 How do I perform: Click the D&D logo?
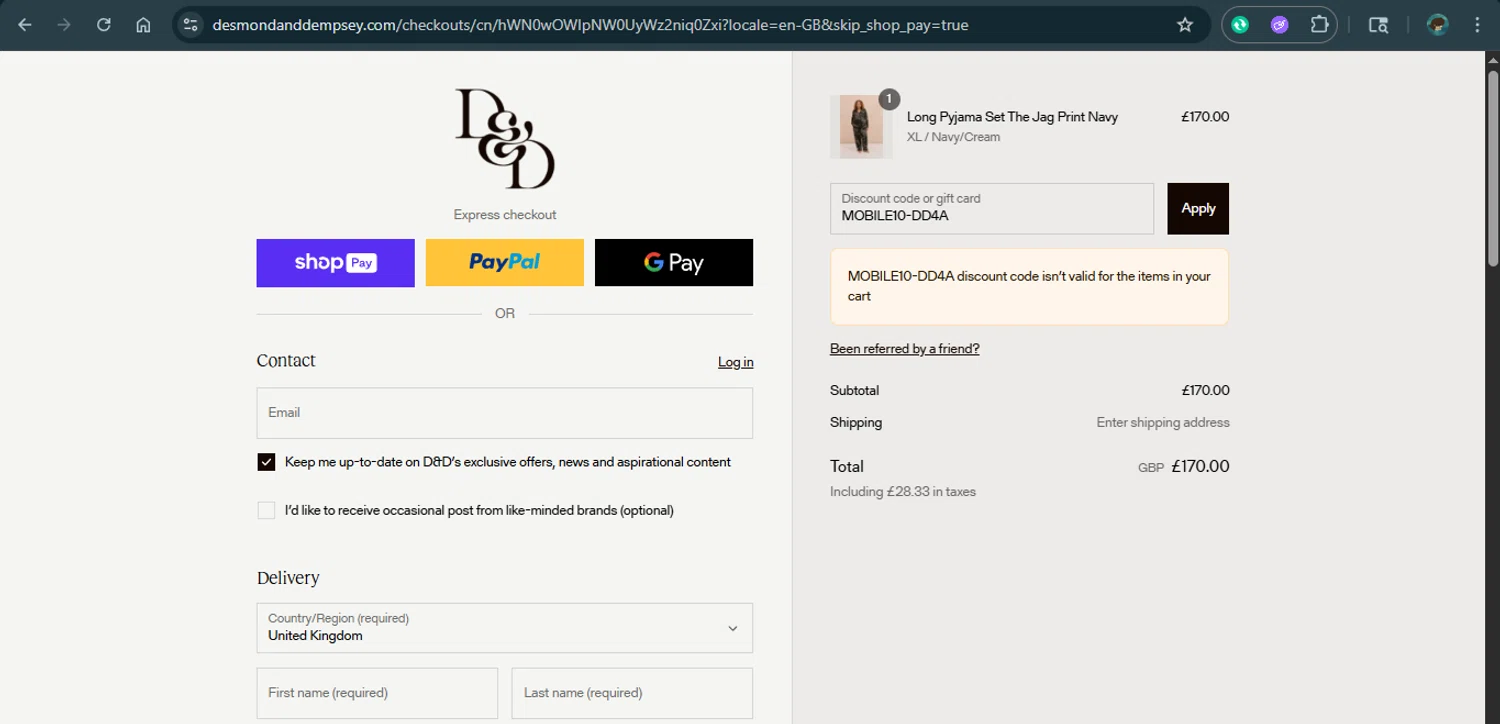pyautogui.click(x=505, y=139)
